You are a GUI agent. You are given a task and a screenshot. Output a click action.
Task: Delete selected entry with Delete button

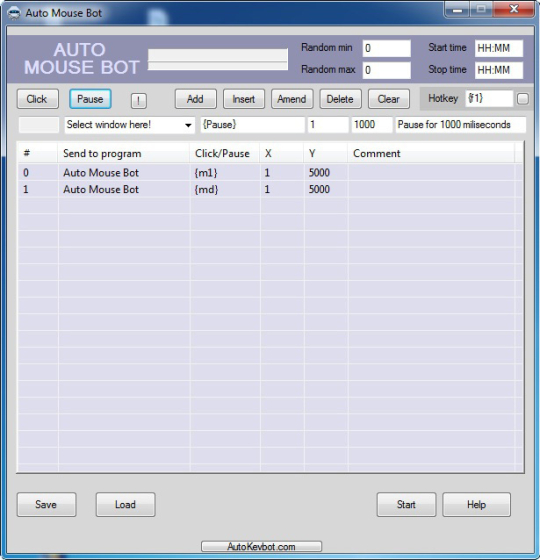click(340, 99)
